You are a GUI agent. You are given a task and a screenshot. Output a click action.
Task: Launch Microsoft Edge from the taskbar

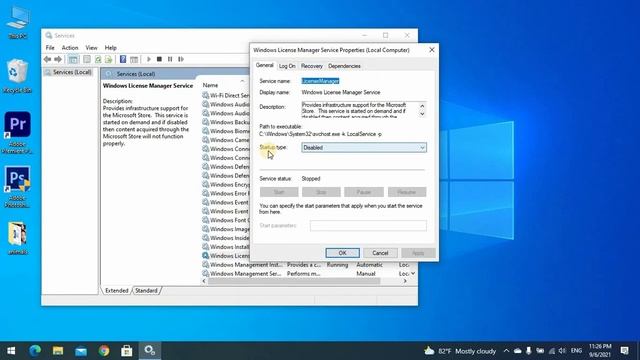point(35,351)
